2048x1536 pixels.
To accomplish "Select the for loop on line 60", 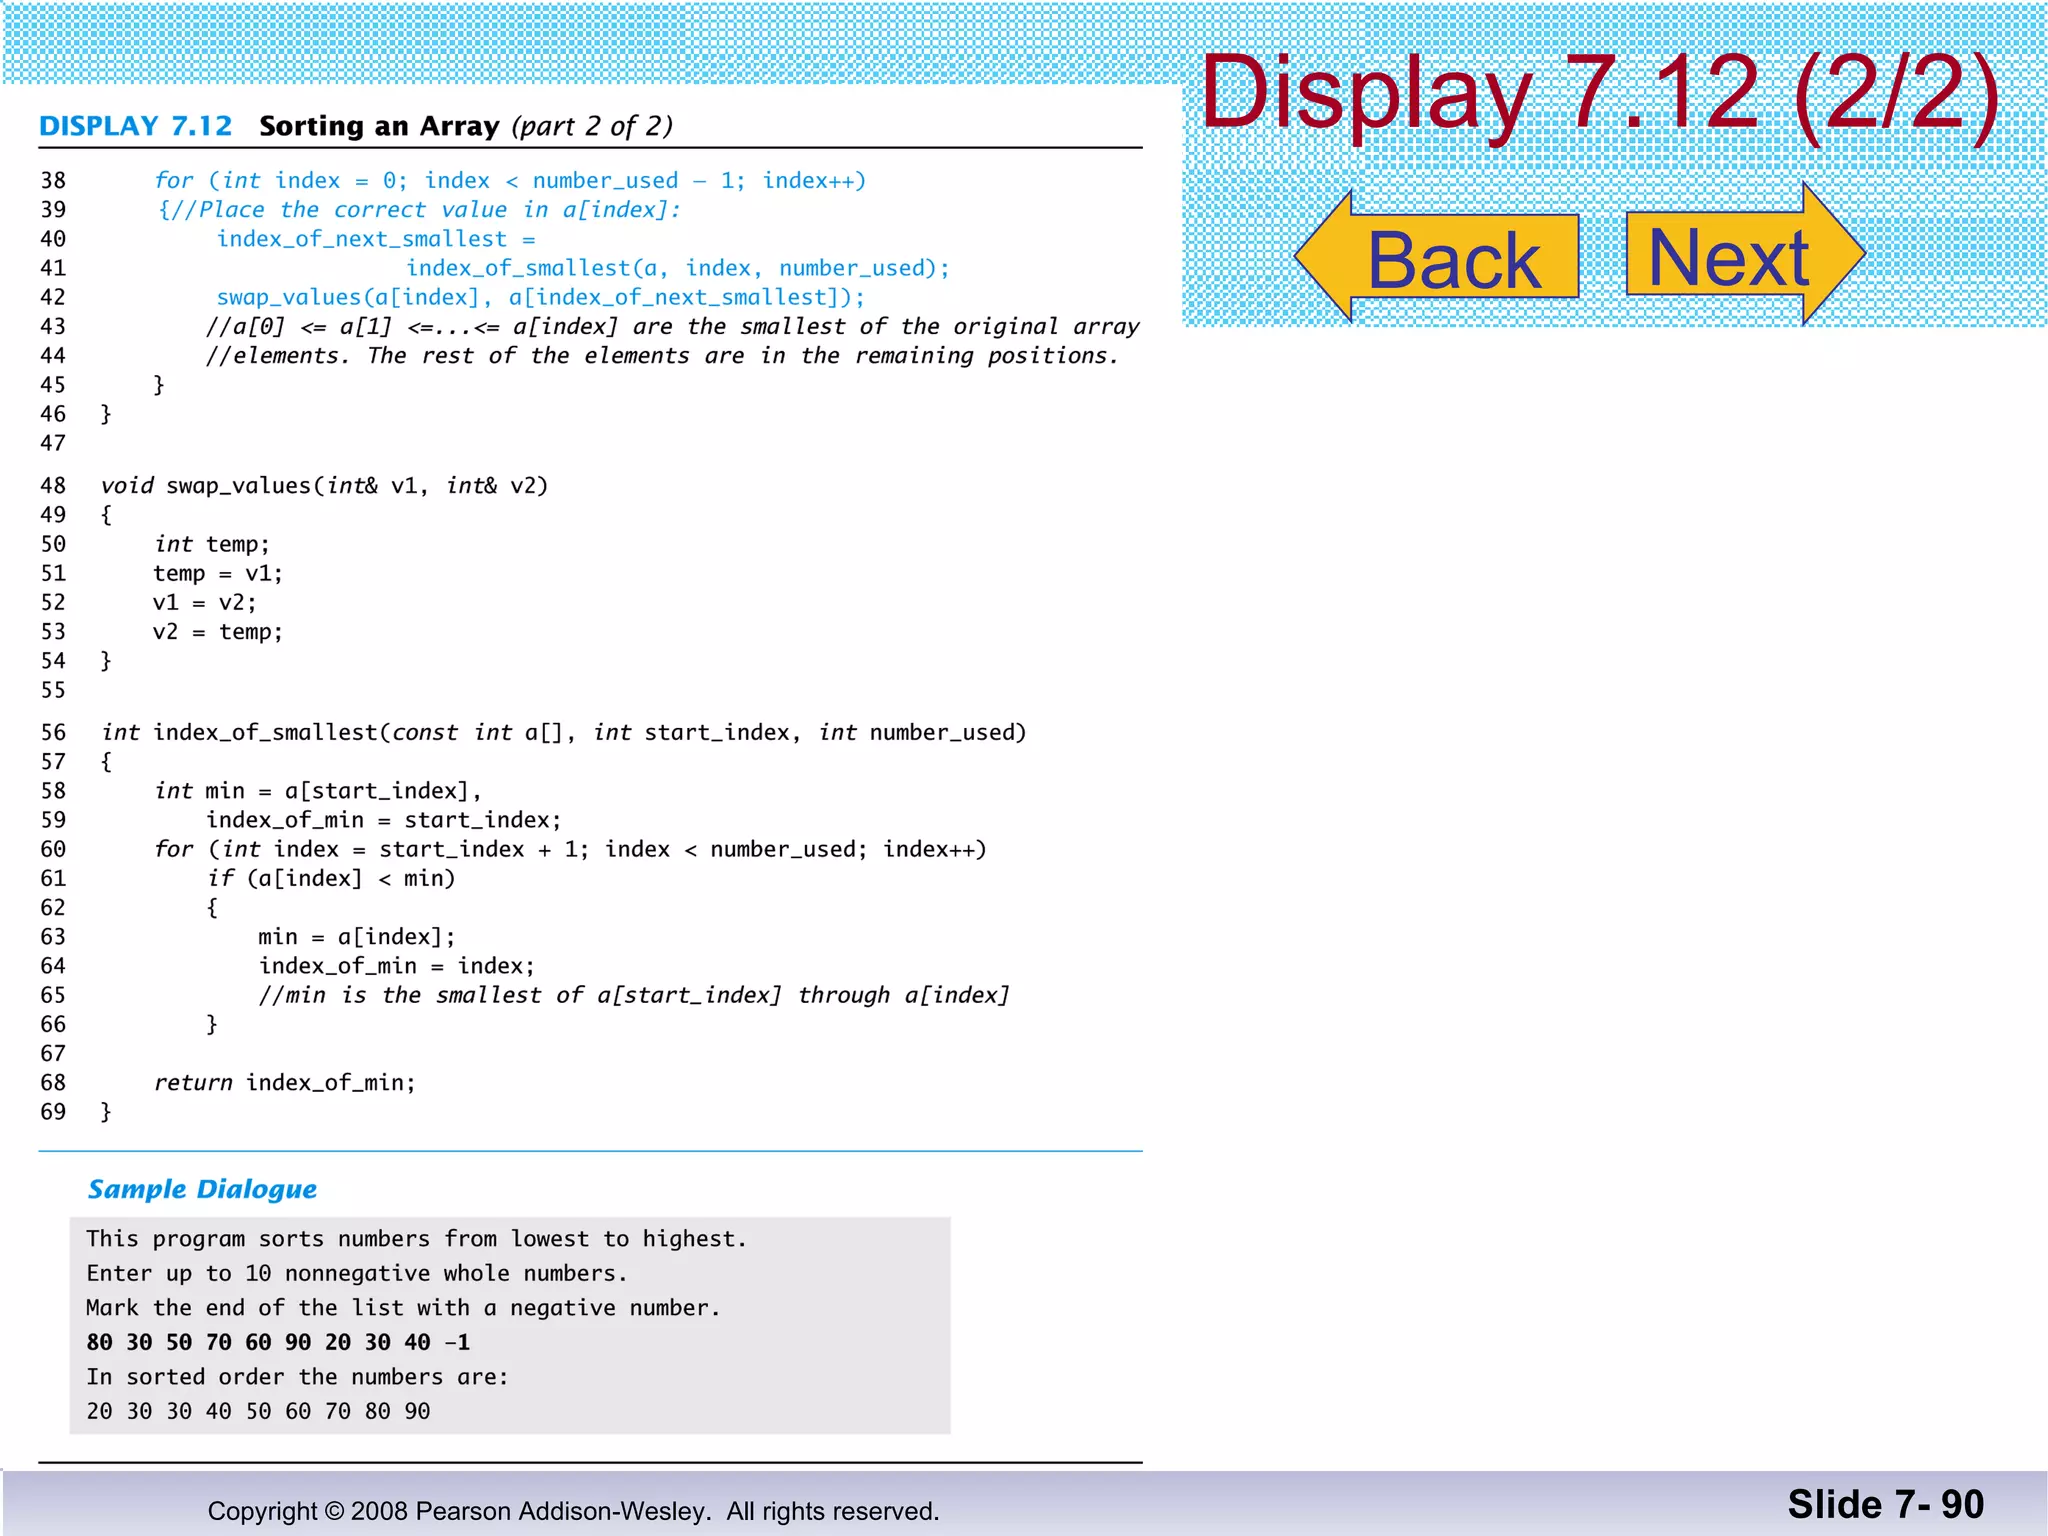I will point(570,850).
